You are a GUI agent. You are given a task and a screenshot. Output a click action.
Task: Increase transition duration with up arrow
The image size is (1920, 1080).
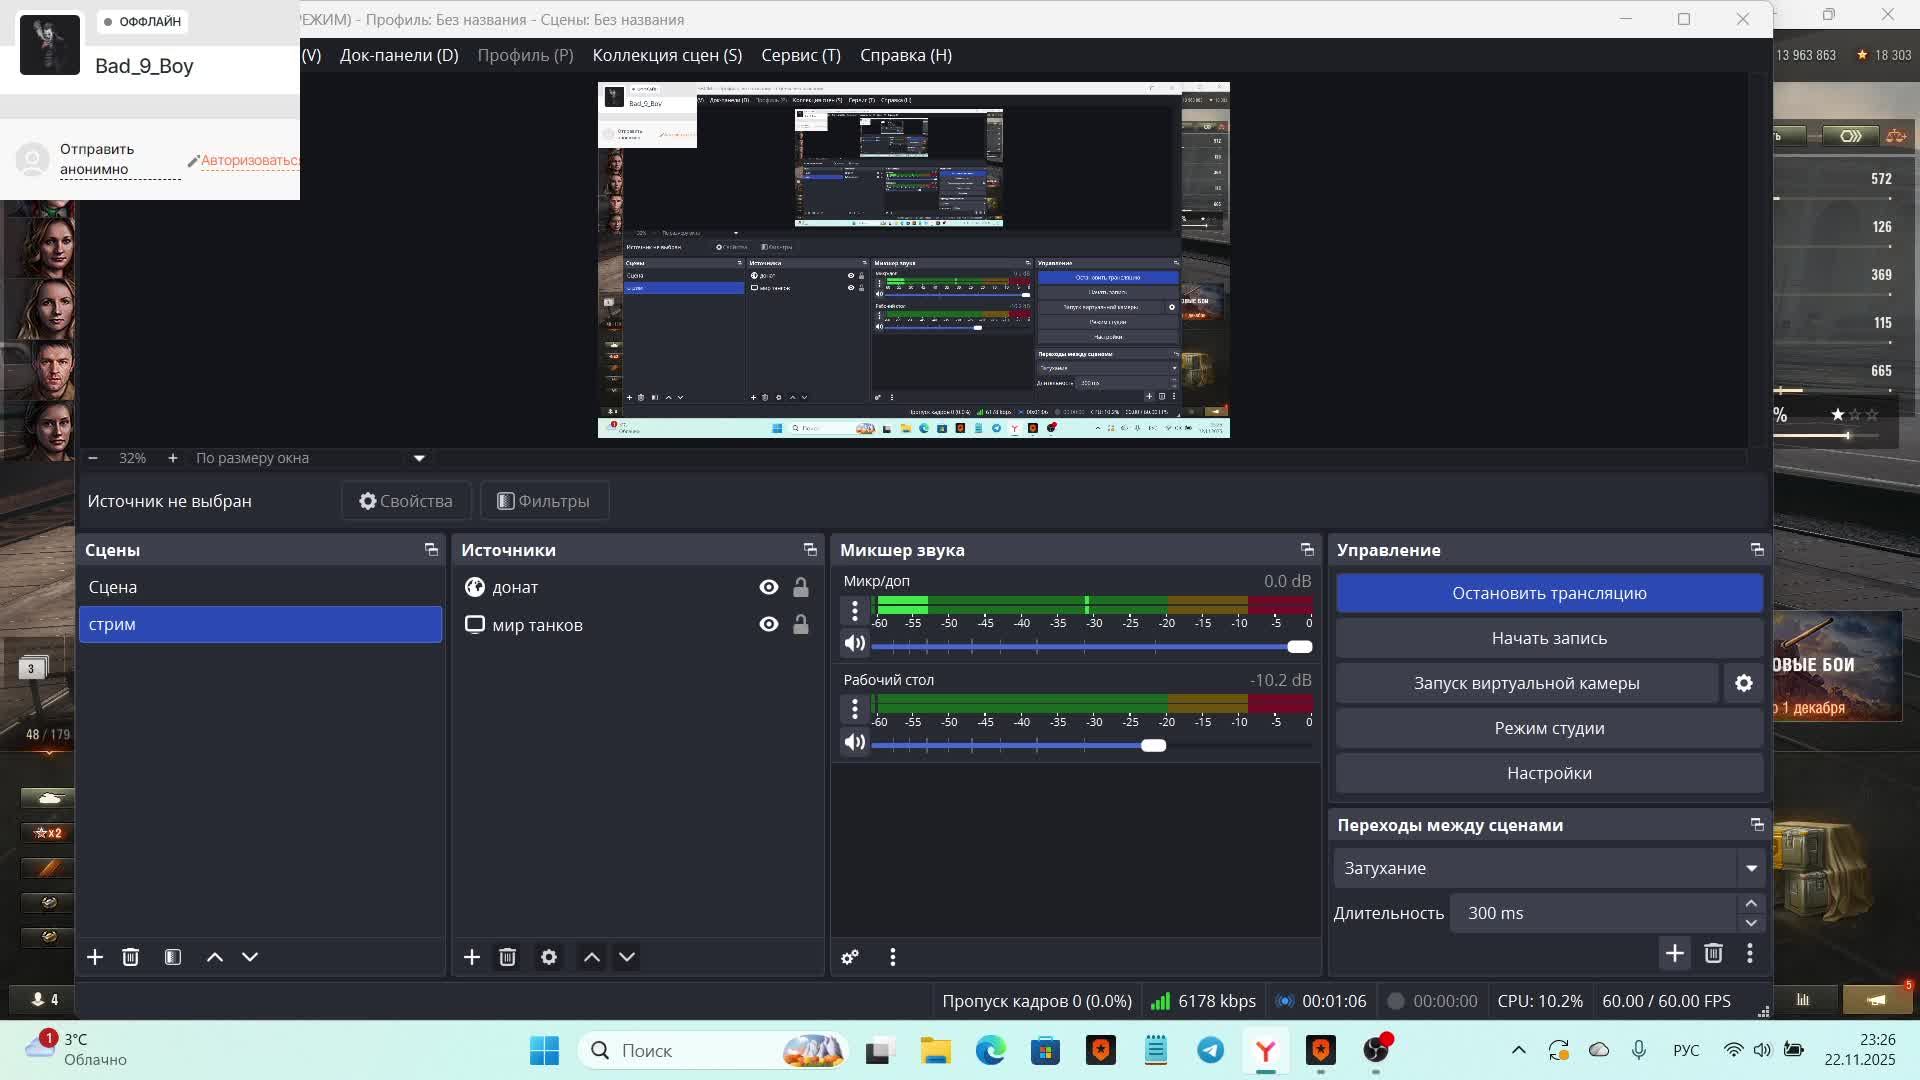point(1751,903)
